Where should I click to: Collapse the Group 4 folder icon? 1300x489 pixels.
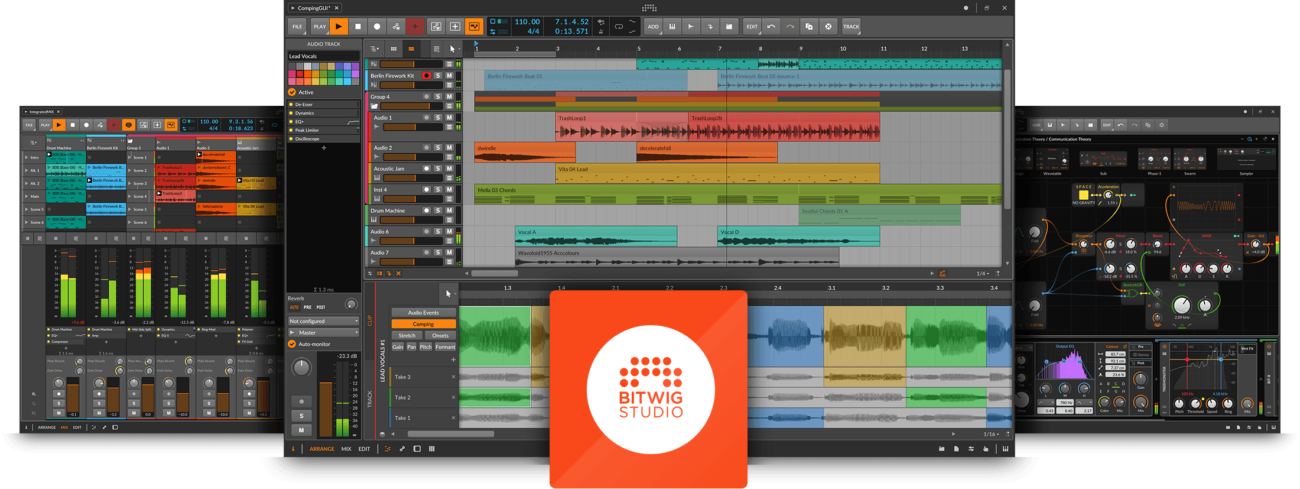(375, 106)
